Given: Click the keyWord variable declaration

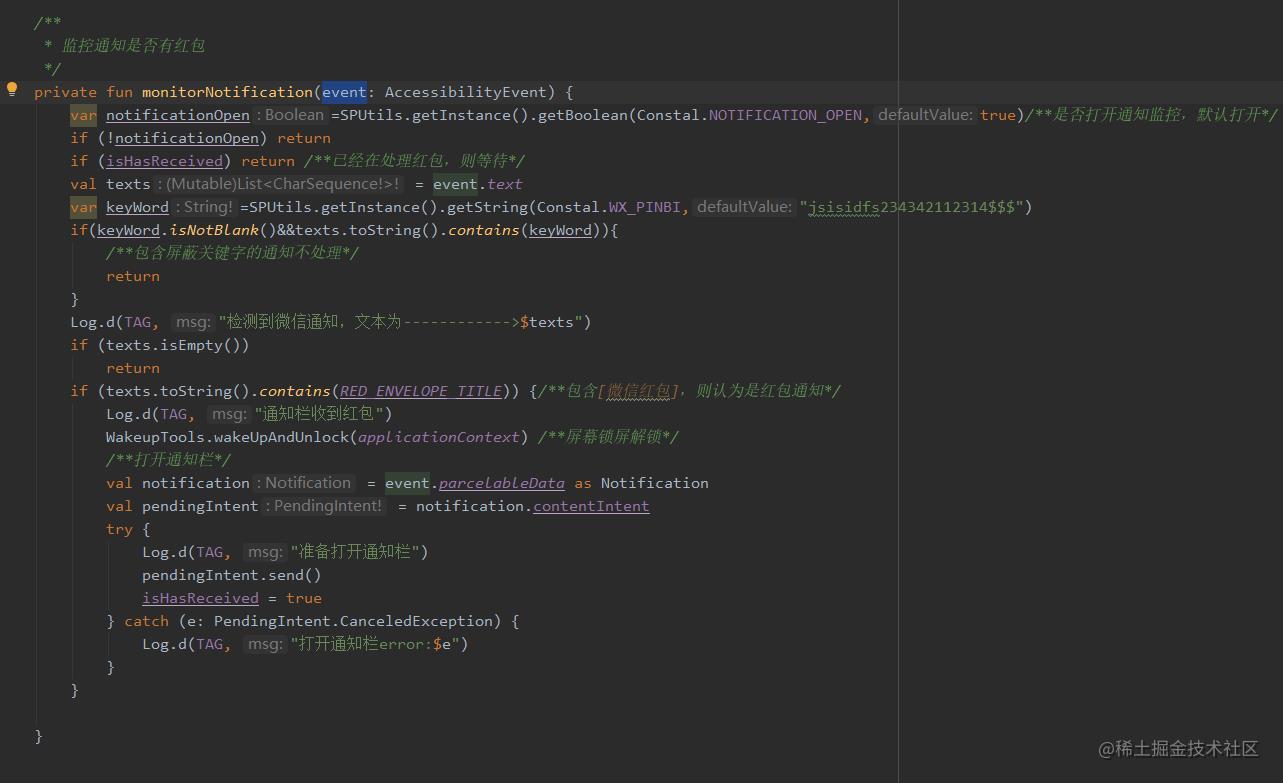Looking at the screenshot, I should point(137,207).
